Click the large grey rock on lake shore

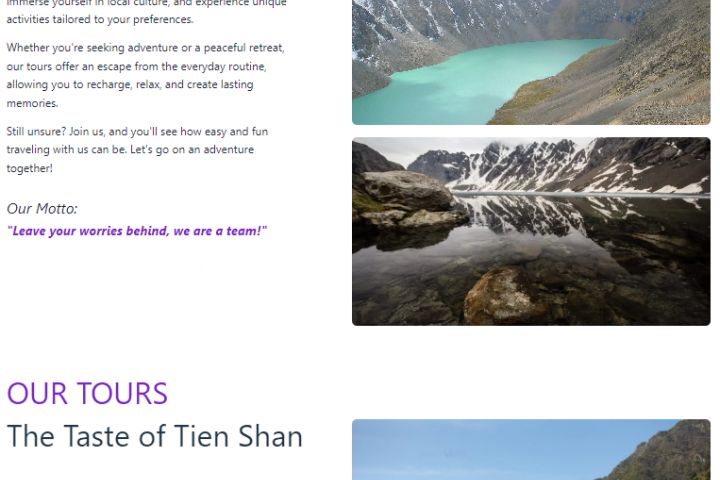pos(406,191)
